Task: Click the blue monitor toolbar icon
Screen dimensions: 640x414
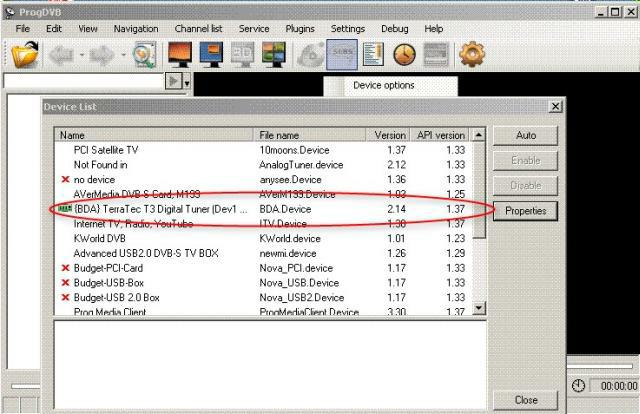Action: click(x=210, y=55)
